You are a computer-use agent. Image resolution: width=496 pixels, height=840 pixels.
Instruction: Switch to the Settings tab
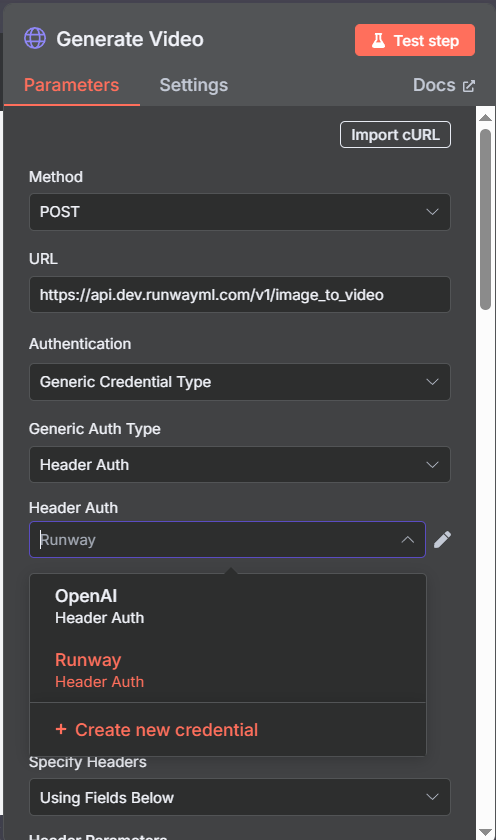click(193, 85)
